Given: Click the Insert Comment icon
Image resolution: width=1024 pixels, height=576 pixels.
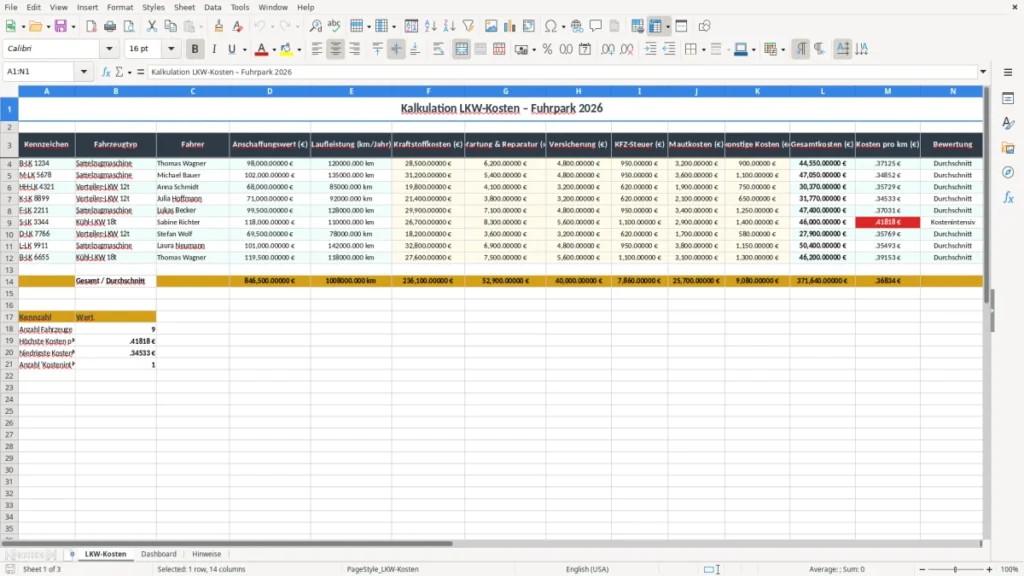Looking at the screenshot, I should [x=596, y=26].
